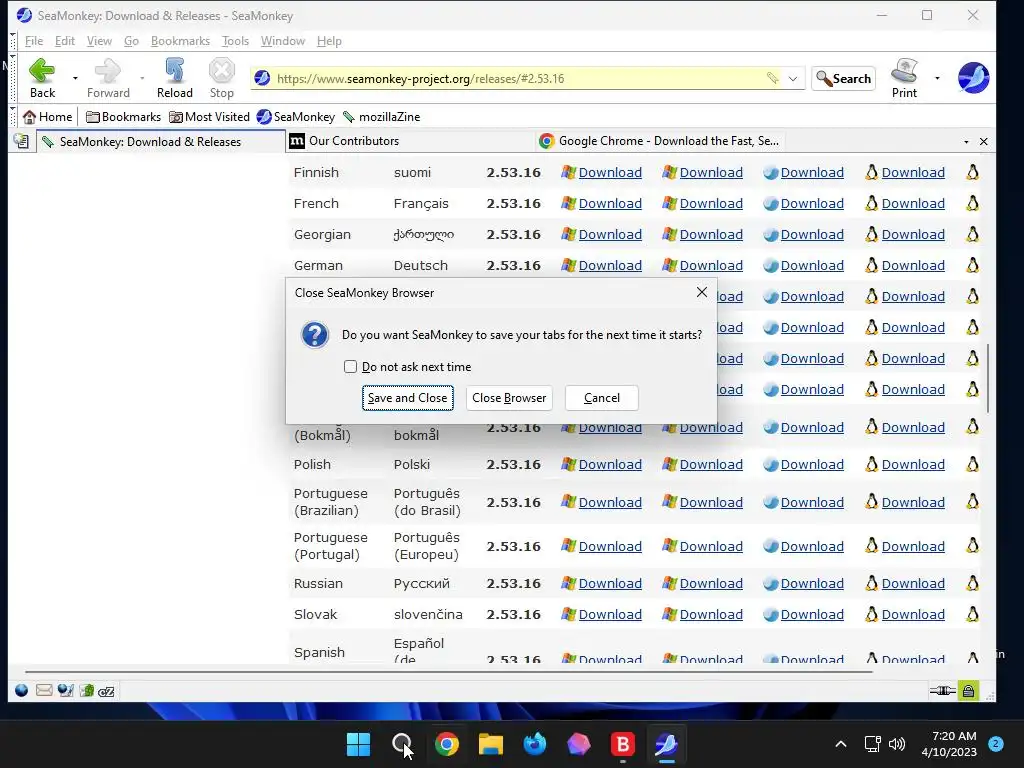Open the View menu

(x=99, y=40)
